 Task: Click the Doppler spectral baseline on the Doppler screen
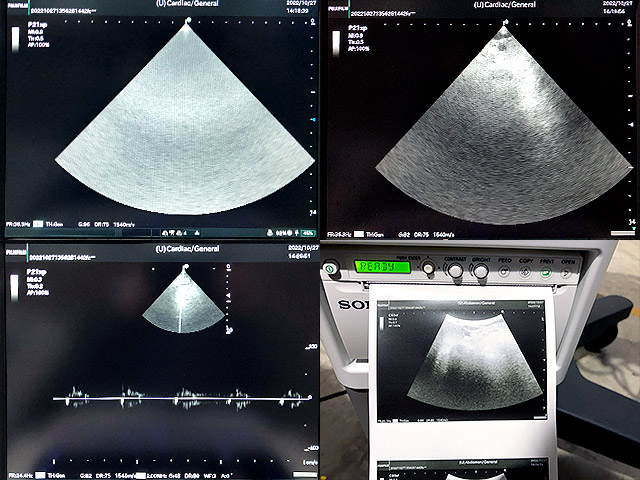pyautogui.click(x=182, y=398)
